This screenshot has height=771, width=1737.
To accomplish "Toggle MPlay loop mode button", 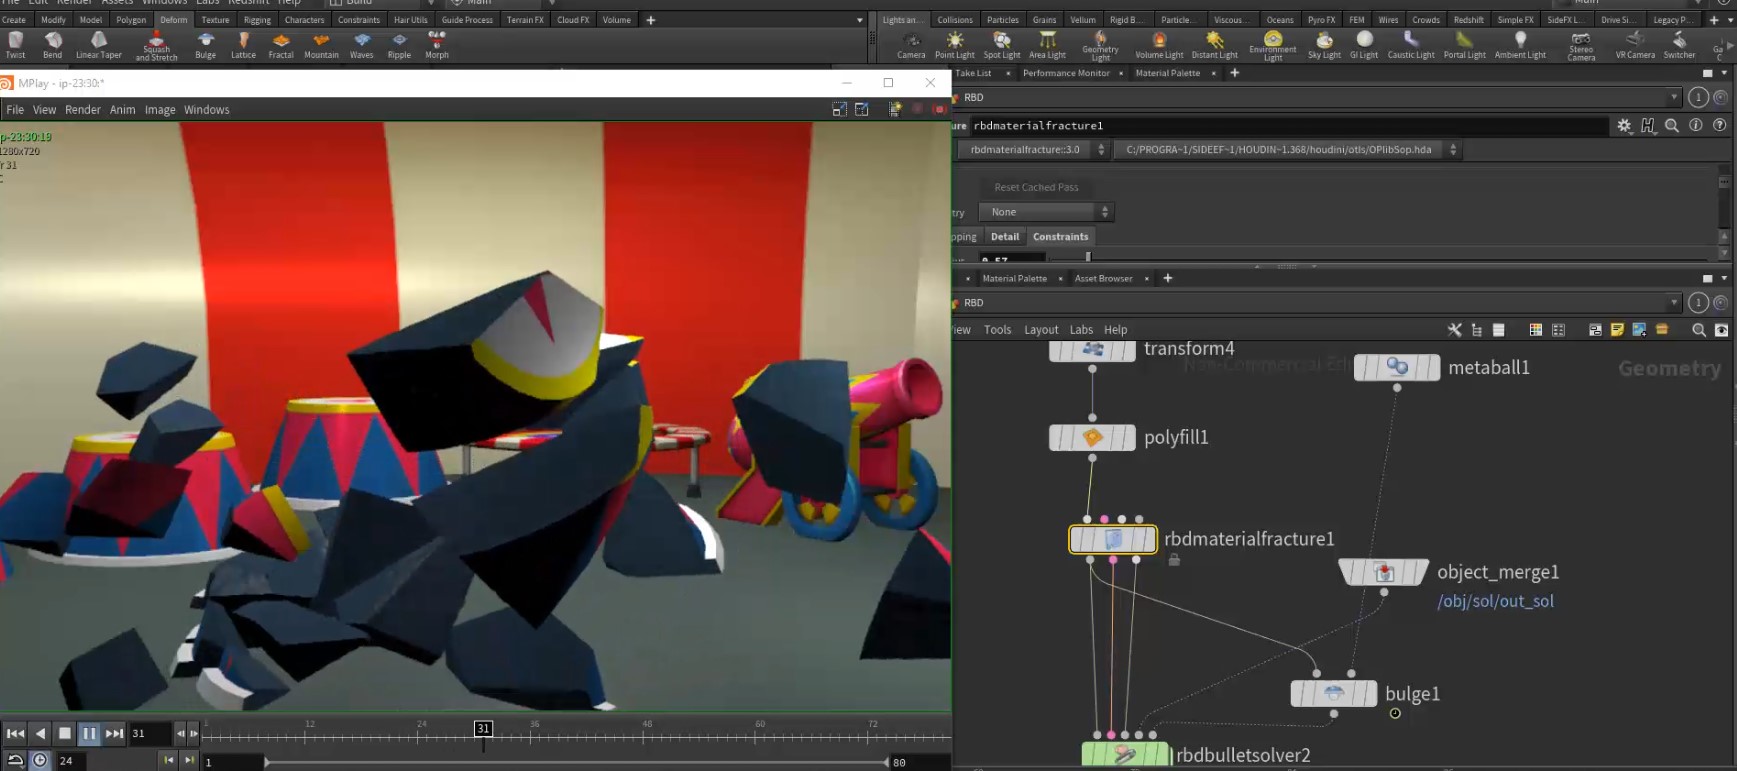I will coord(15,760).
